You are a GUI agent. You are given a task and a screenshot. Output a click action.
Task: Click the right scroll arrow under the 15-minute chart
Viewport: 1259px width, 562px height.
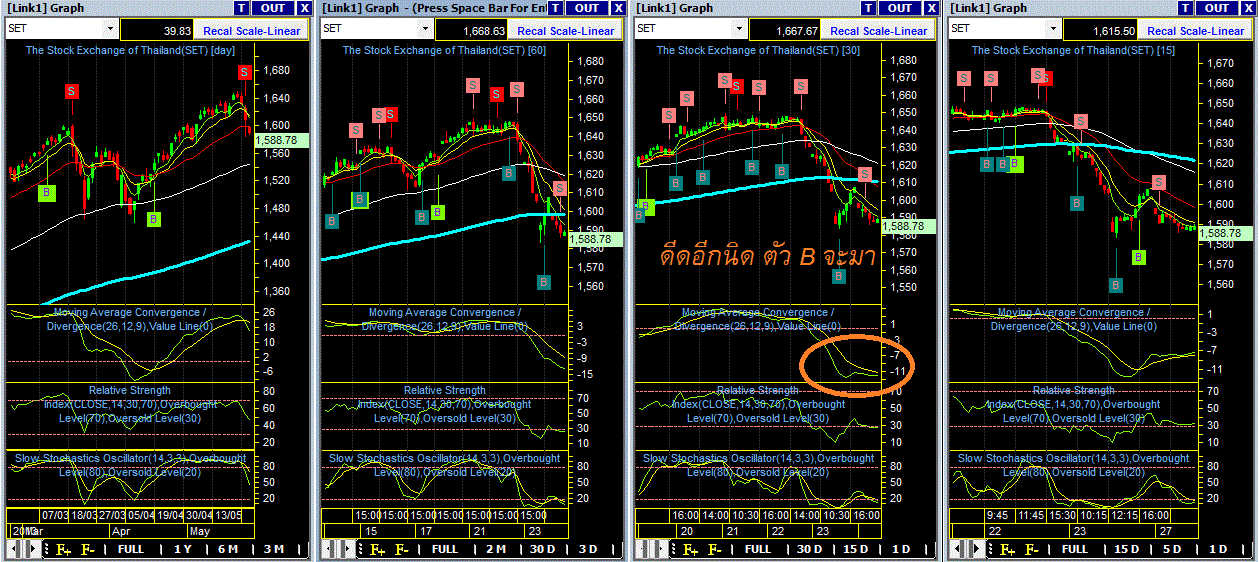pos(978,549)
